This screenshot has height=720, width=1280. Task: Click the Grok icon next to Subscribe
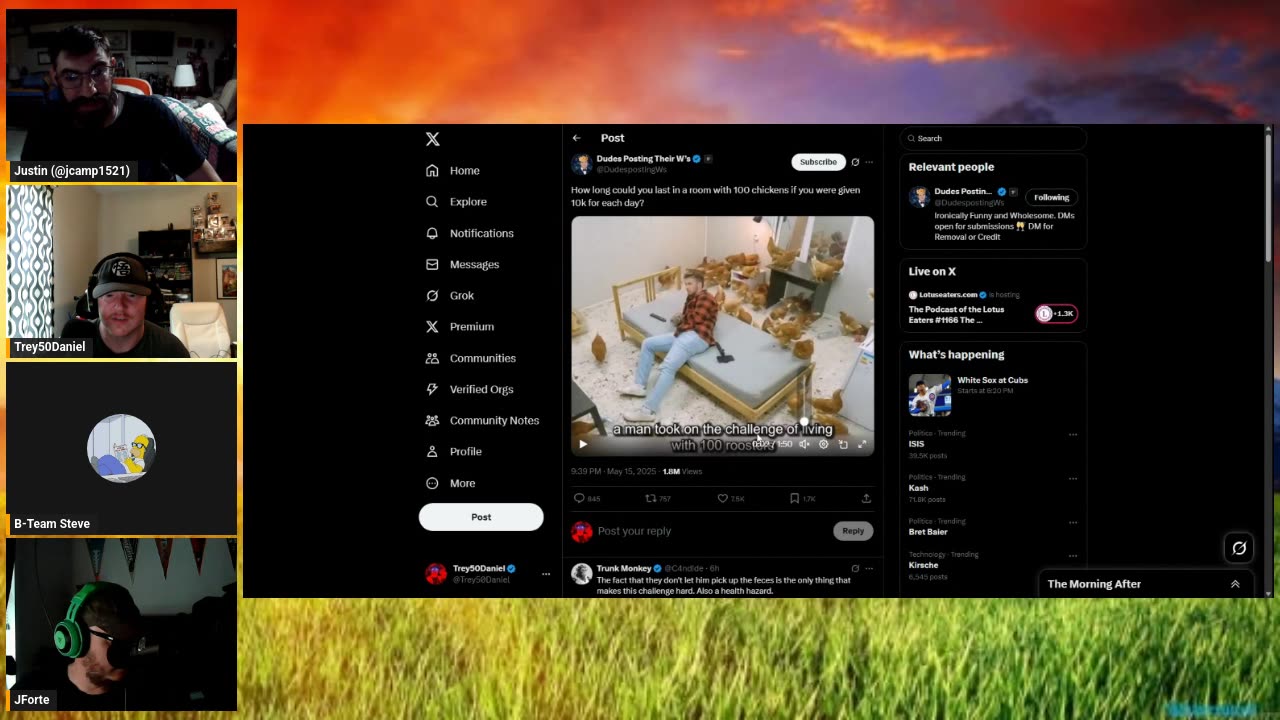[x=855, y=162]
